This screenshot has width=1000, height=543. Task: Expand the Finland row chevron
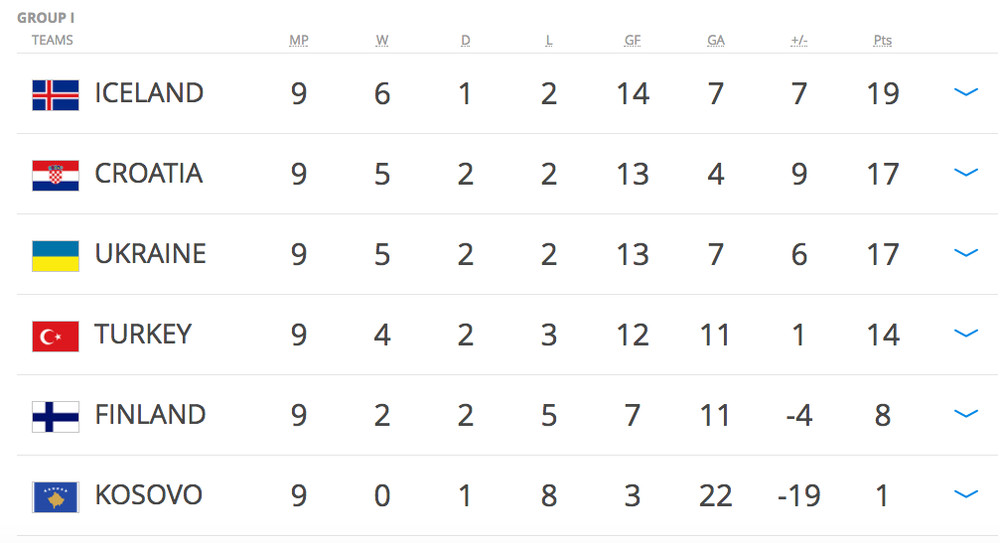[x=966, y=413]
